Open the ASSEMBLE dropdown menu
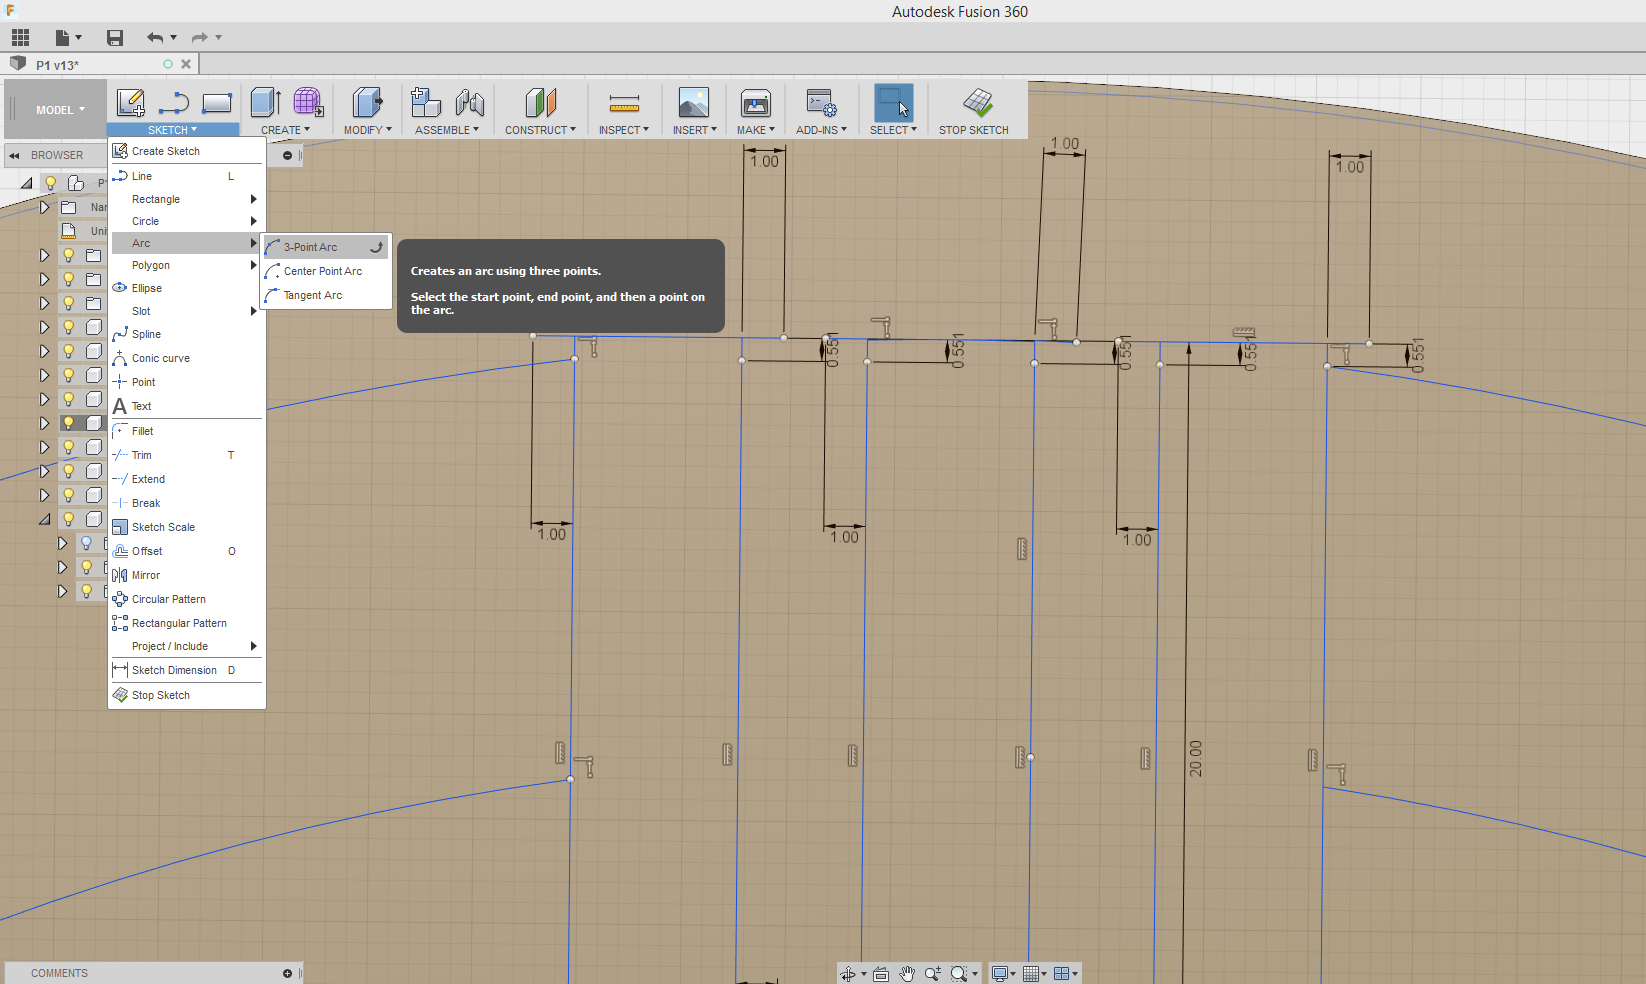This screenshot has height=984, width=1646. [x=447, y=130]
